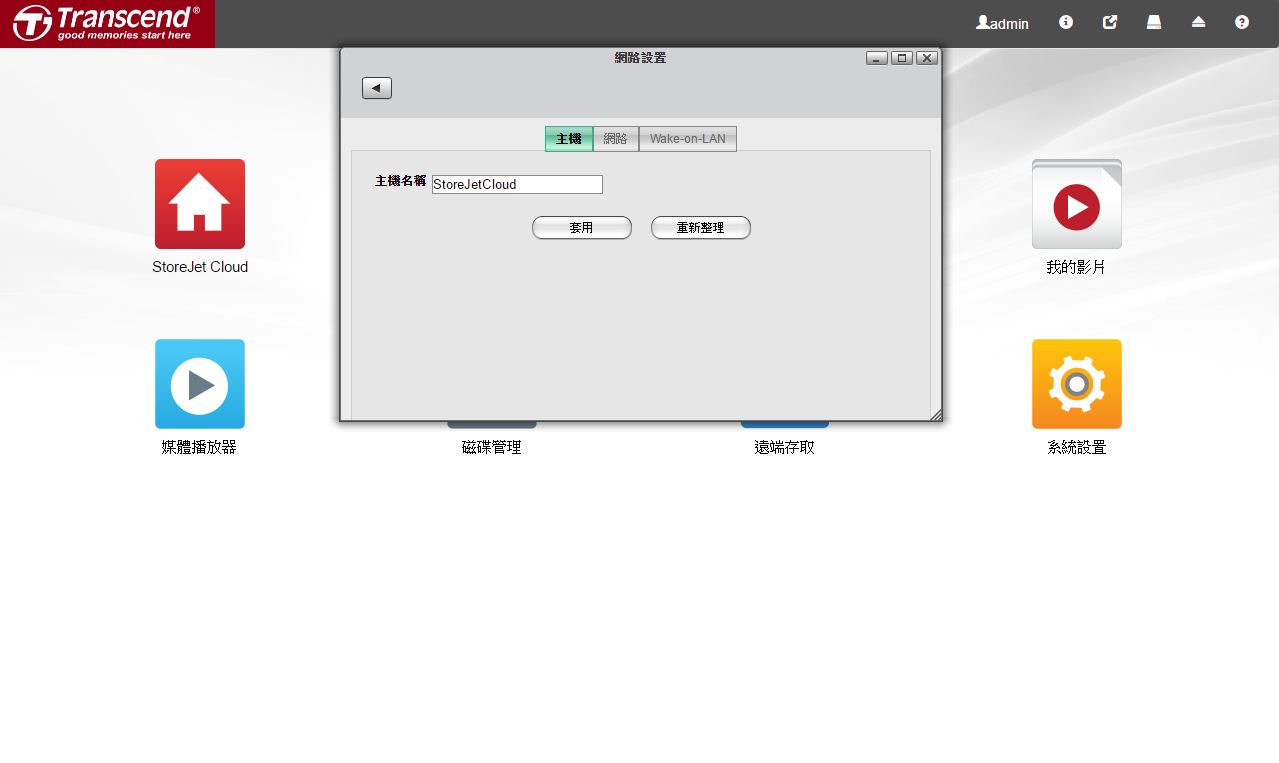Click the dialog resize grip corner
1279x763 pixels.
935,414
